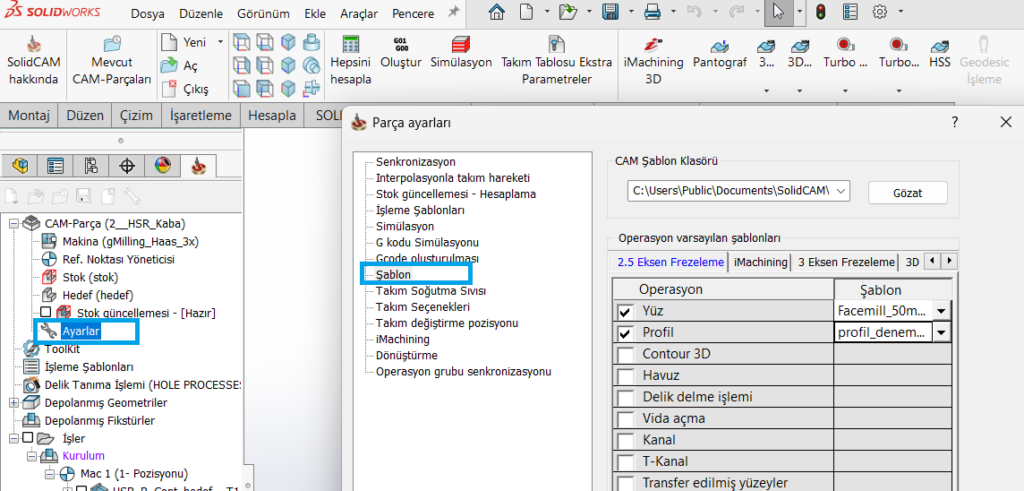Uncheck the Yüz operation checkbox
Screen dimensions: 1024x491
tap(625, 311)
